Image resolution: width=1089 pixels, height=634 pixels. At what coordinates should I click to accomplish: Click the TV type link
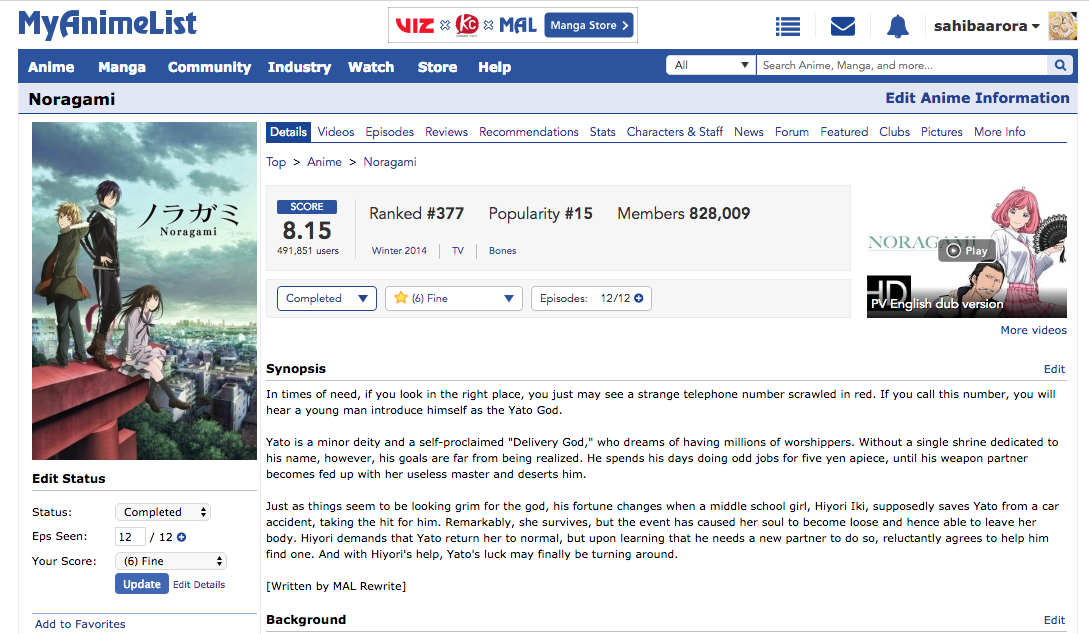tap(458, 251)
